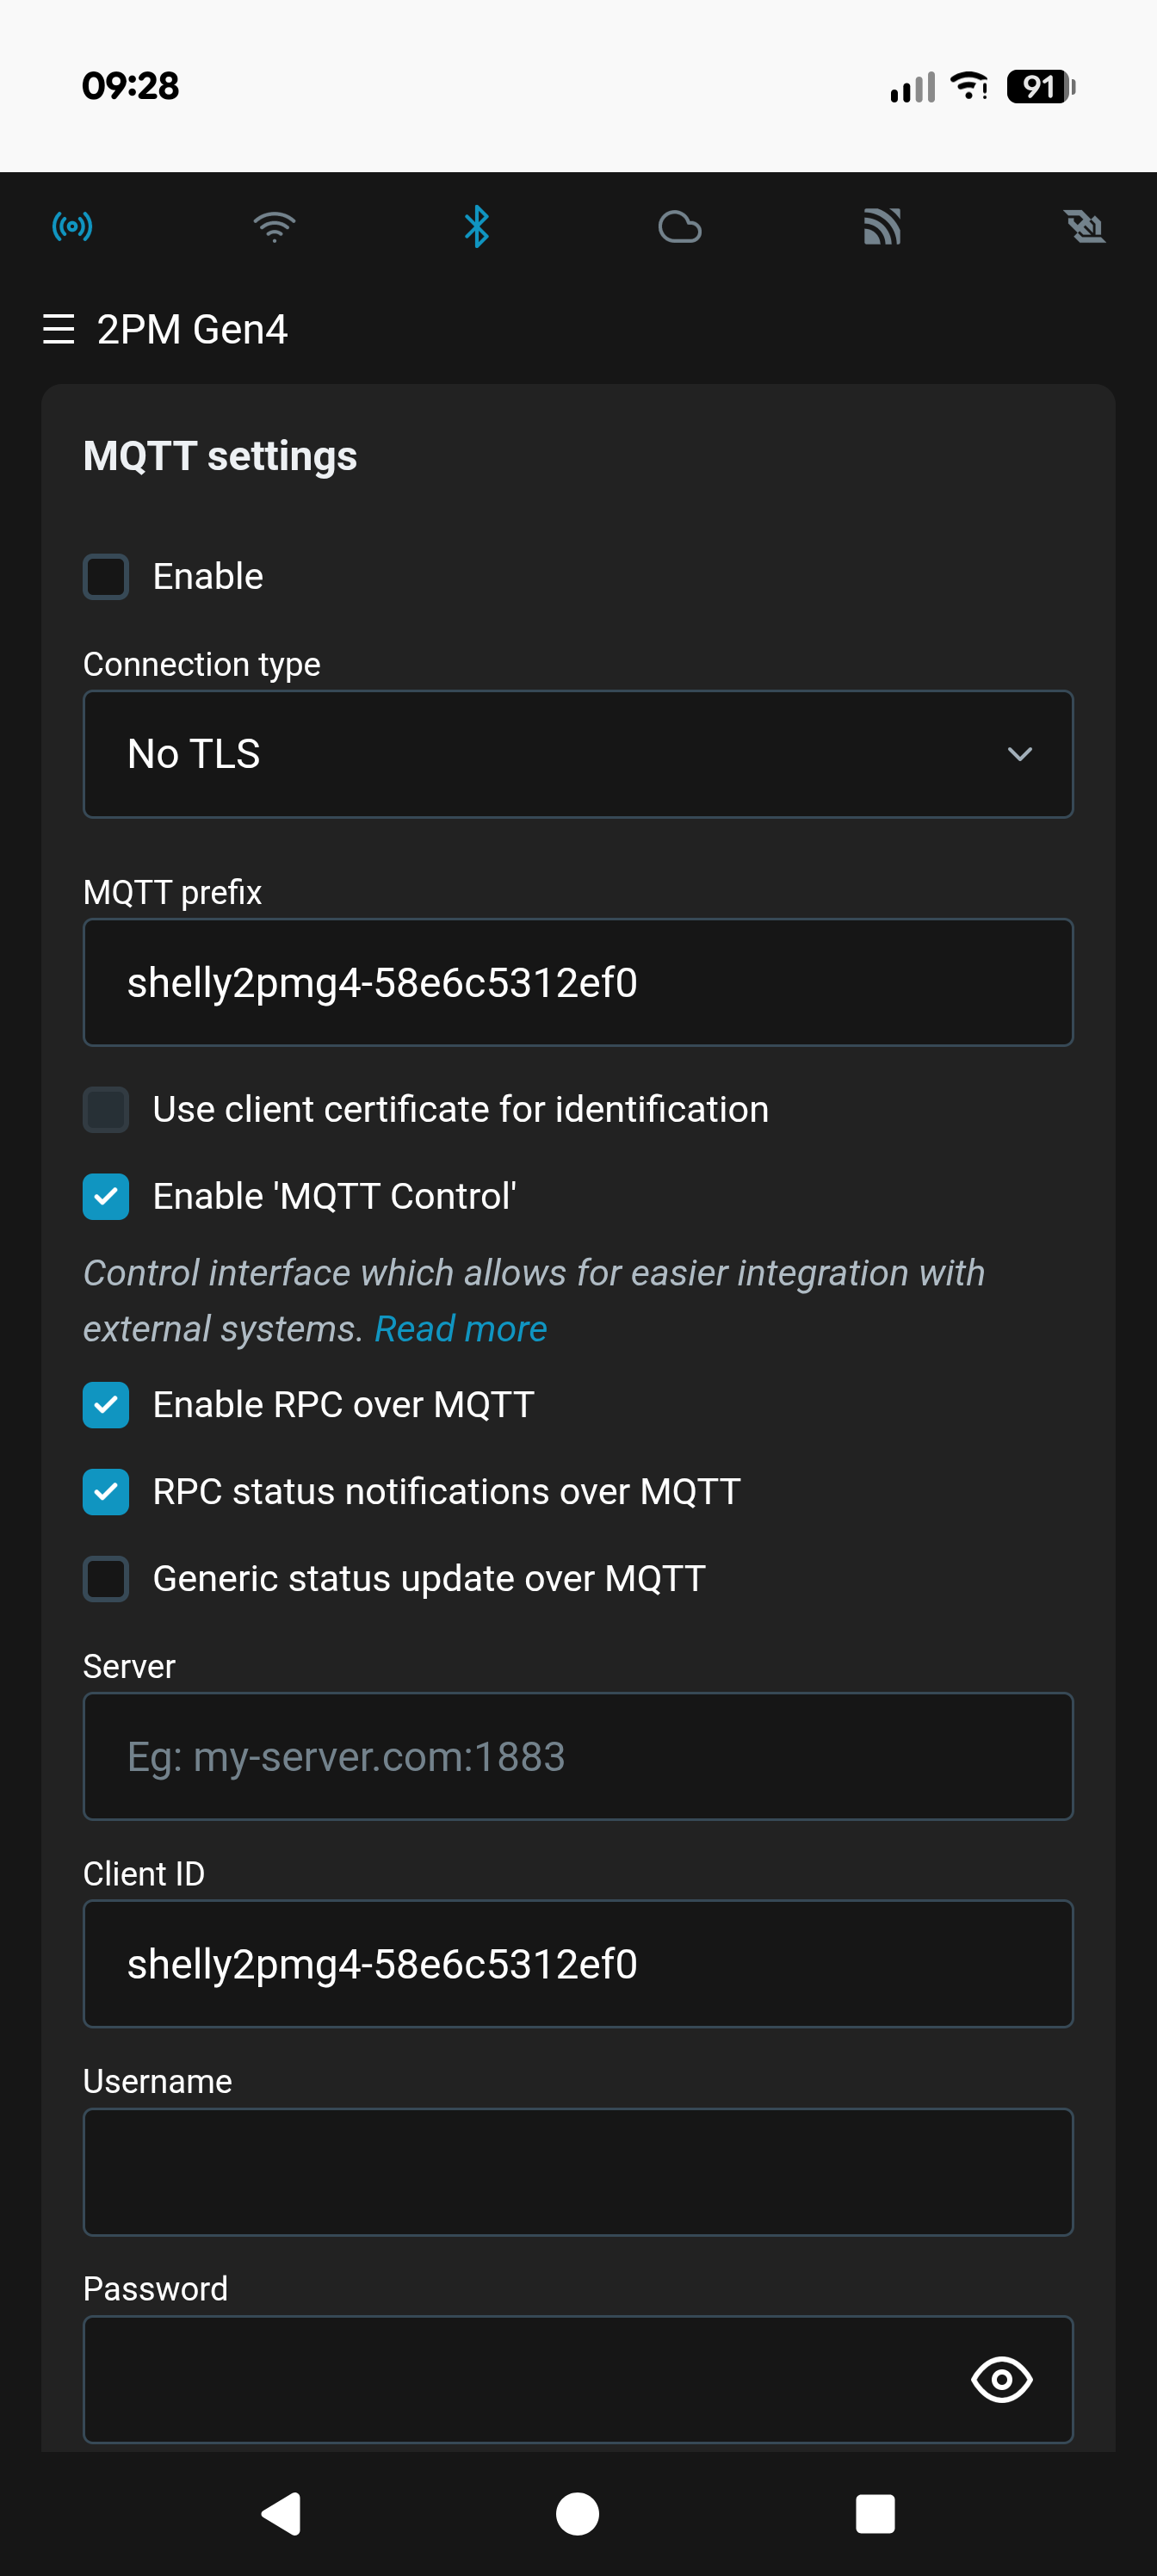The width and height of the screenshot is (1157, 2576).
Task: Tap the access point broadcast icon
Action: (x=72, y=227)
